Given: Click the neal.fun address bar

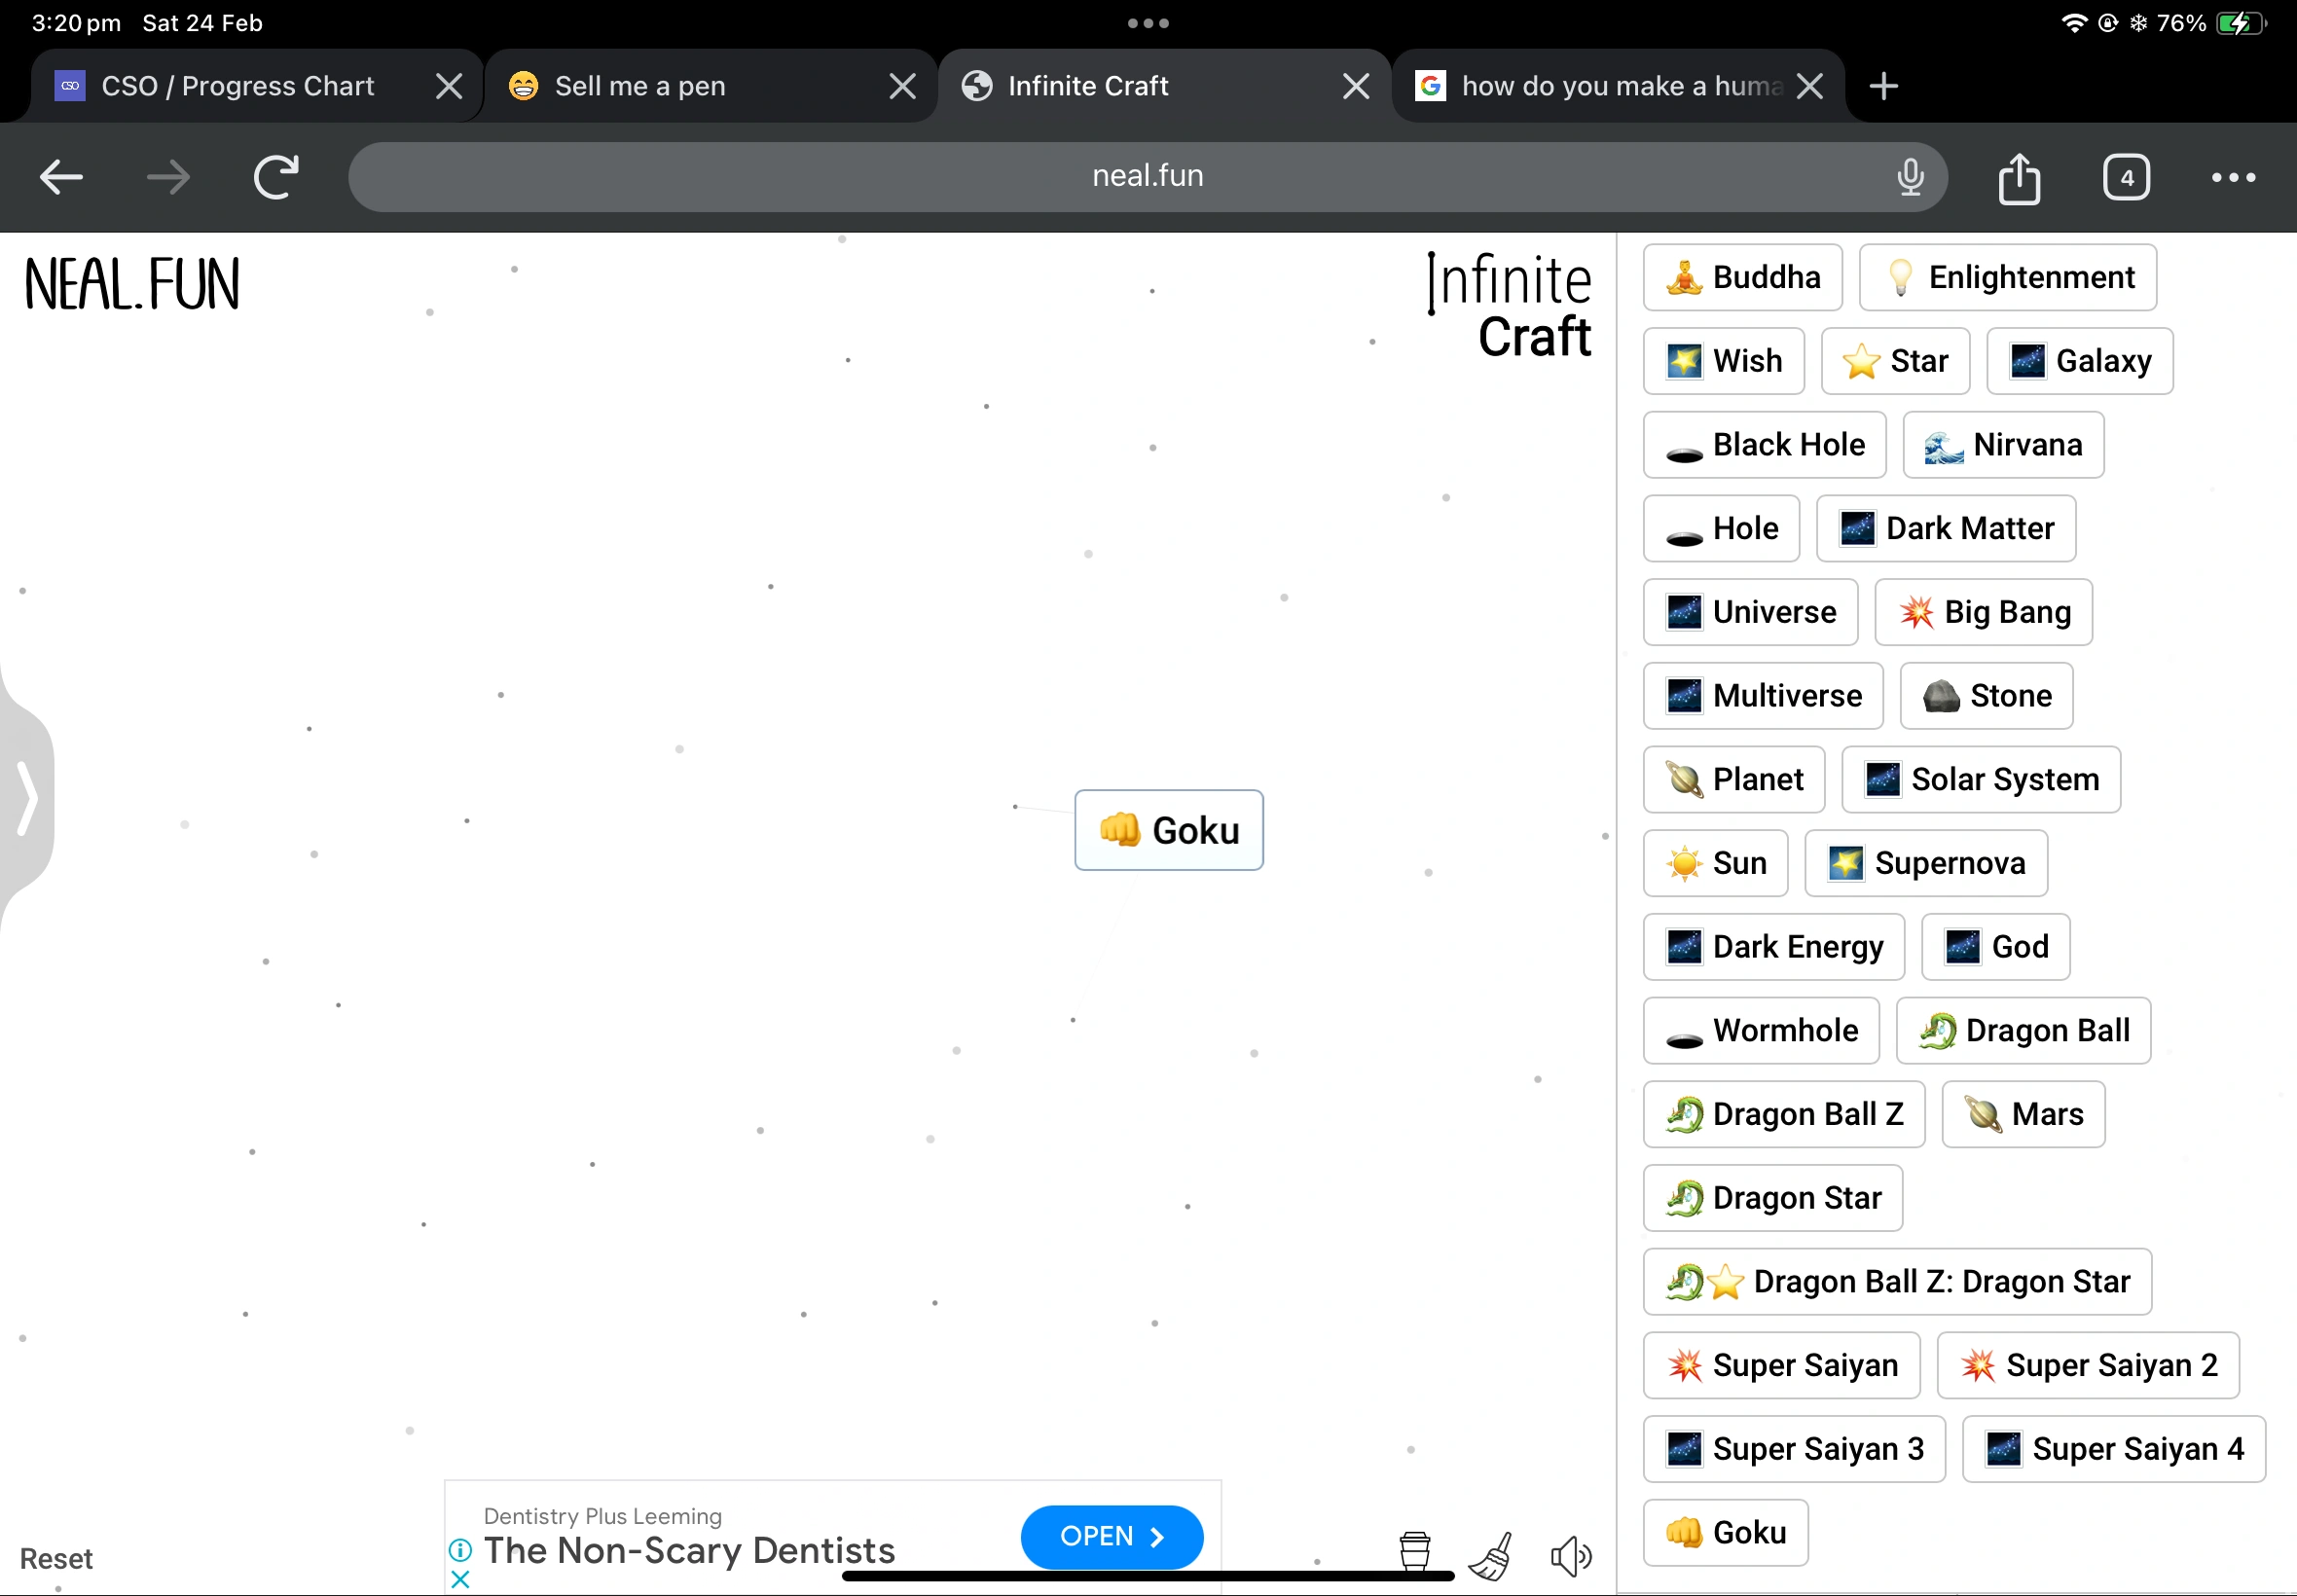Looking at the screenshot, I should (x=1146, y=176).
